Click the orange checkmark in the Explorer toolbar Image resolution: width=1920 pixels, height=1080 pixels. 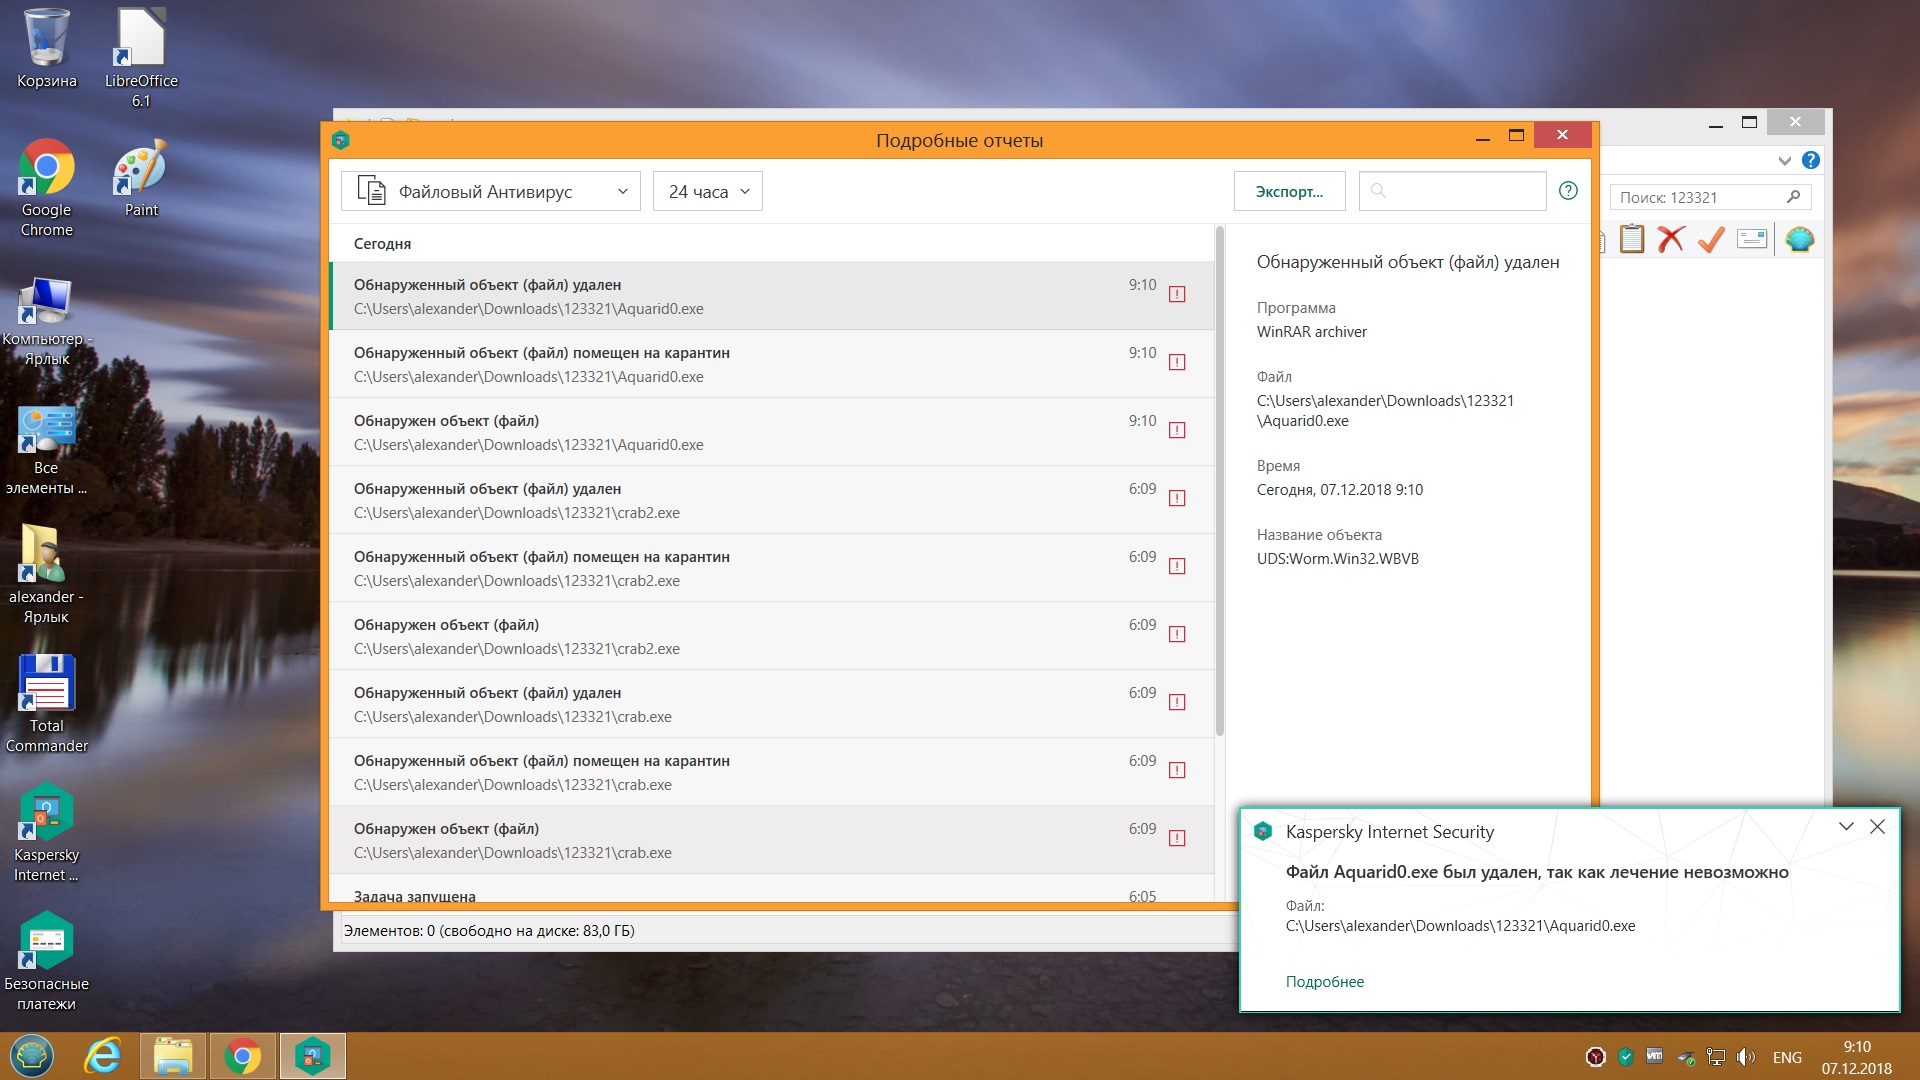[1711, 239]
